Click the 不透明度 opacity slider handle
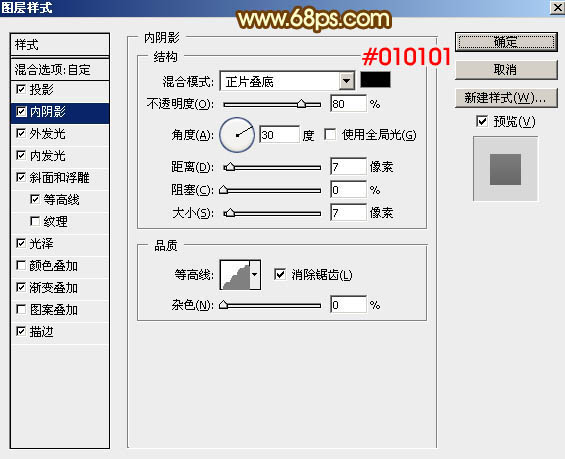565x459 pixels. pos(301,104)
